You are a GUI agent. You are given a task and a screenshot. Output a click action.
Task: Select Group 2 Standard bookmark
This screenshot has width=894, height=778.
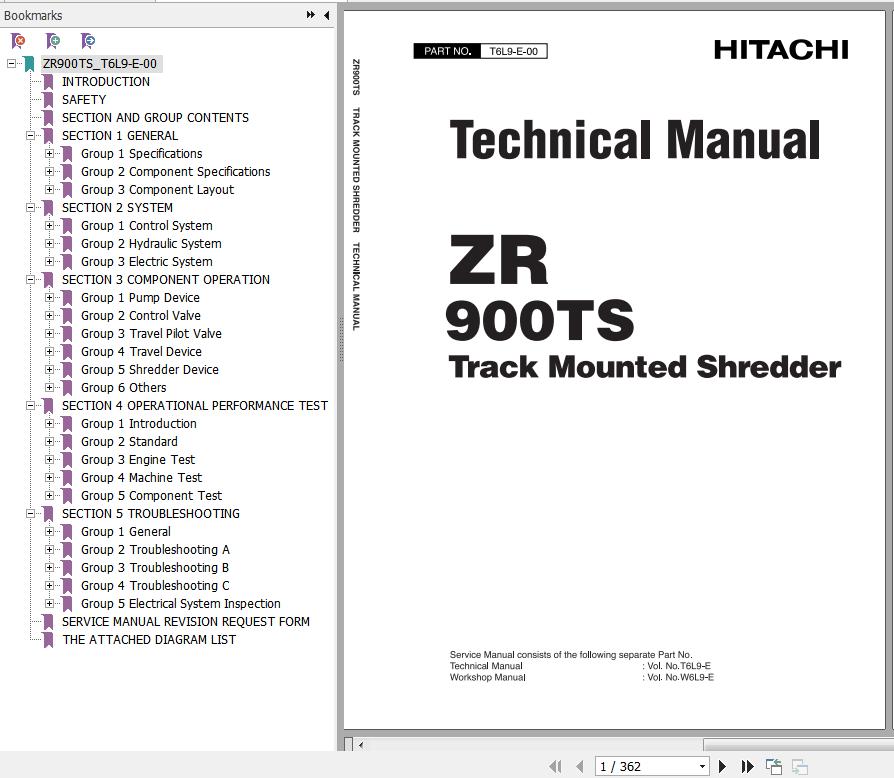pos(129,442)
